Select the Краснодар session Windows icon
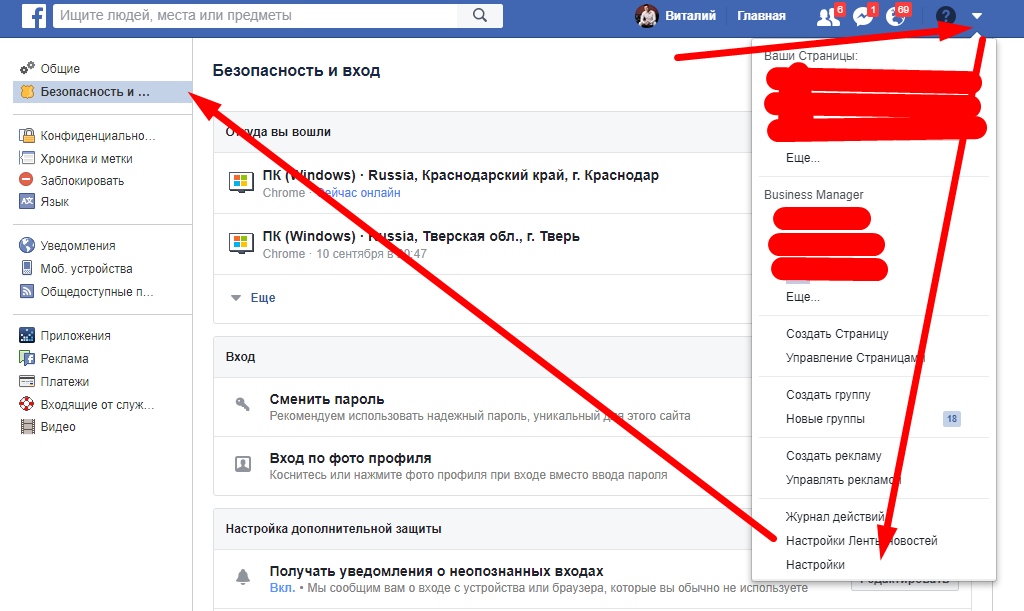Image resolution: width=1024 pixels, height=611 pixels. tap(241, 182)
